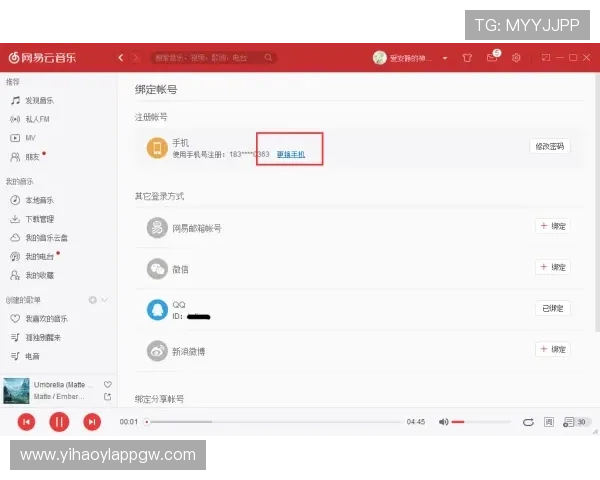Click the 更换手机 link
Viewport: 600px width, 480px height.
tap(291, 154)
